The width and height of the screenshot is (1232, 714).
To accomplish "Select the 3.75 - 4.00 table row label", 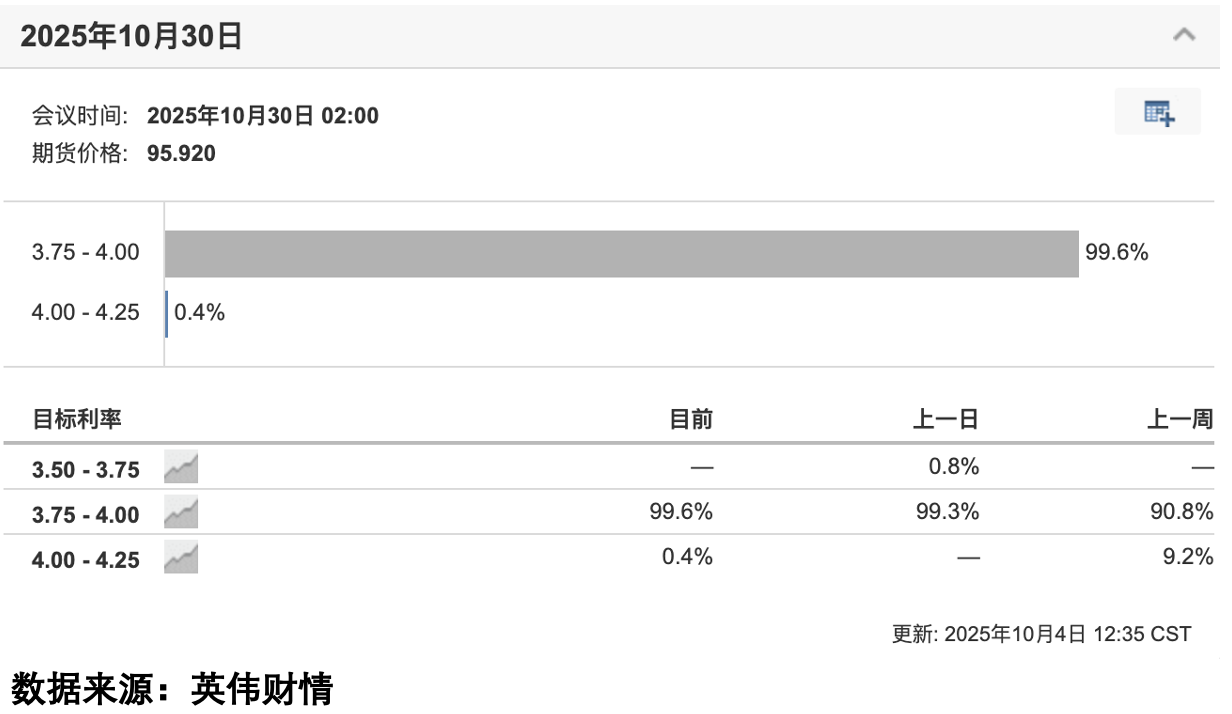I will click(86, 514).
